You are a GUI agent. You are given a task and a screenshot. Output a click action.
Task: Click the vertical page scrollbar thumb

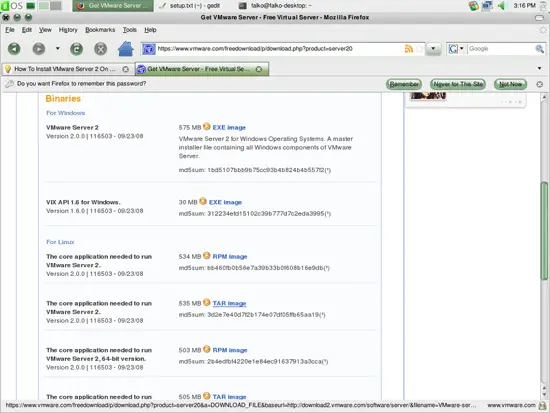click(x=544, y=230)
